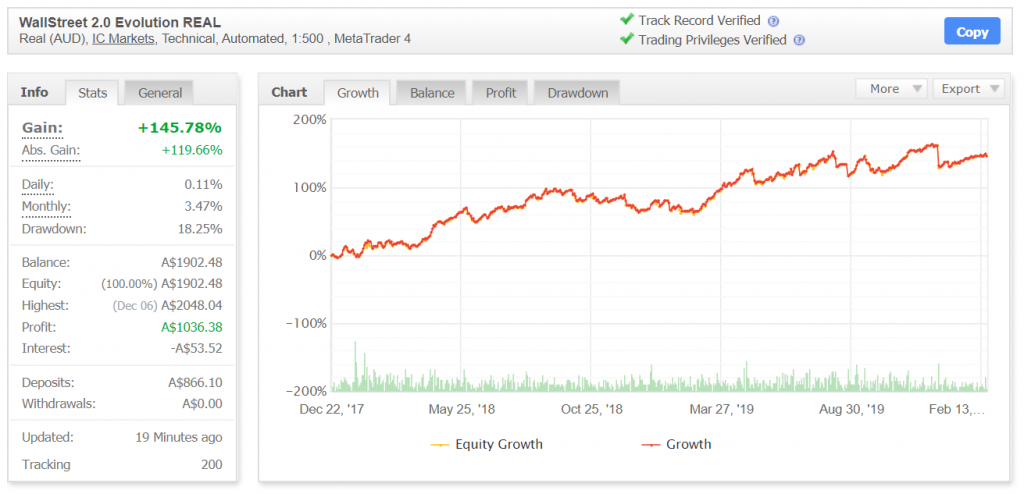
Task: Switch to the Profit chart tab
Action: 501,93
